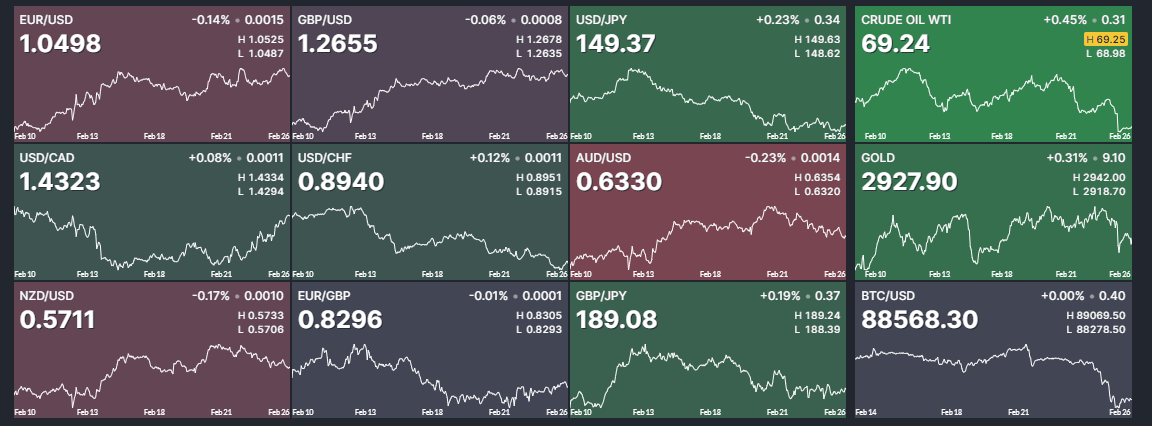
Task: Open the EUR/USD tile
Action: pos(152,73)
